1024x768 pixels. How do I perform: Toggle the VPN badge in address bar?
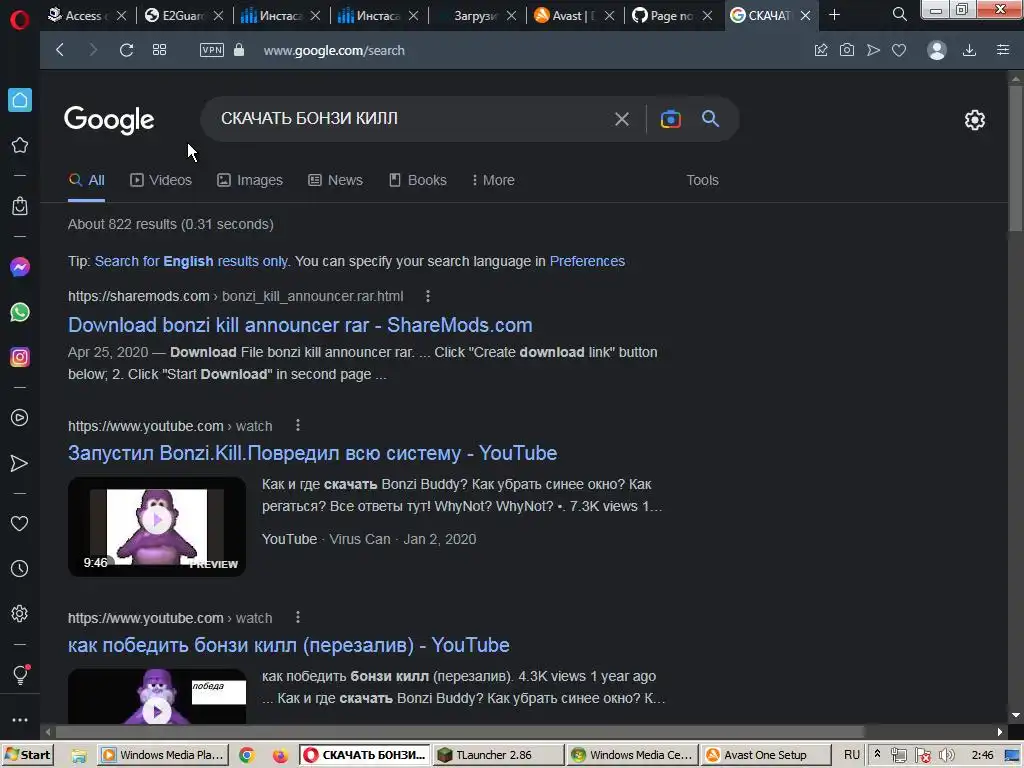click(x=212, y=50)
